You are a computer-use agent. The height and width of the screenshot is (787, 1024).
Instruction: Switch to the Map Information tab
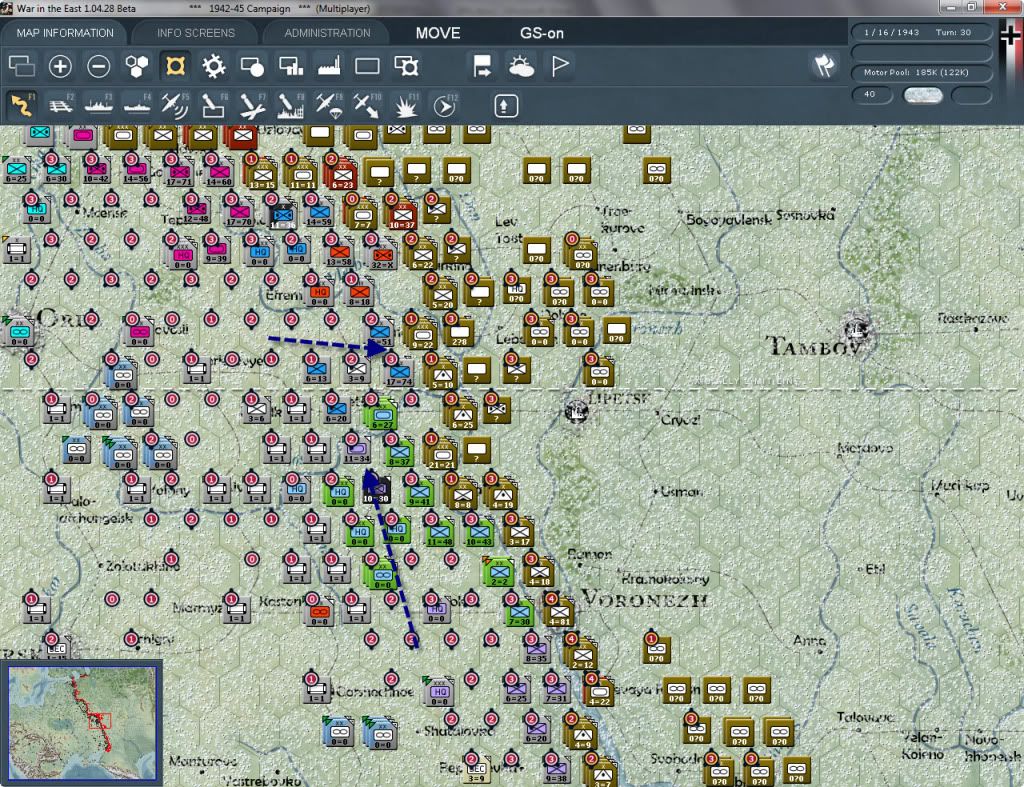[x=65, y=33]
